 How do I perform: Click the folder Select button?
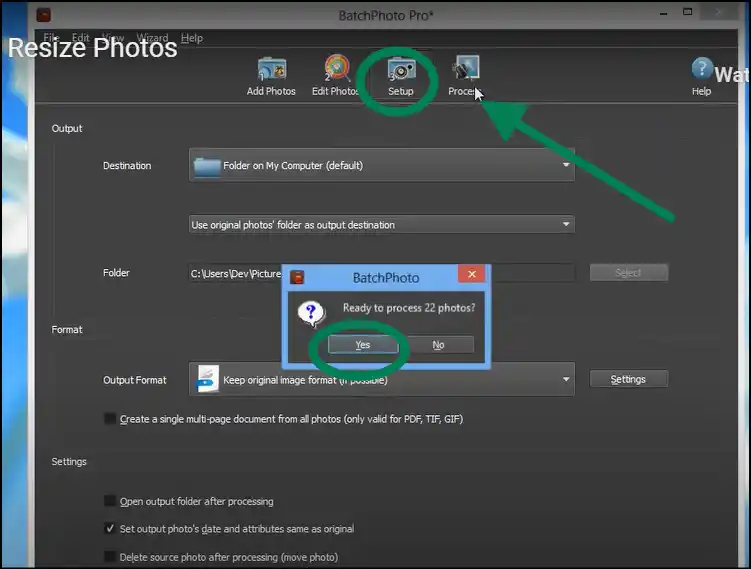[x=628, y=273]
